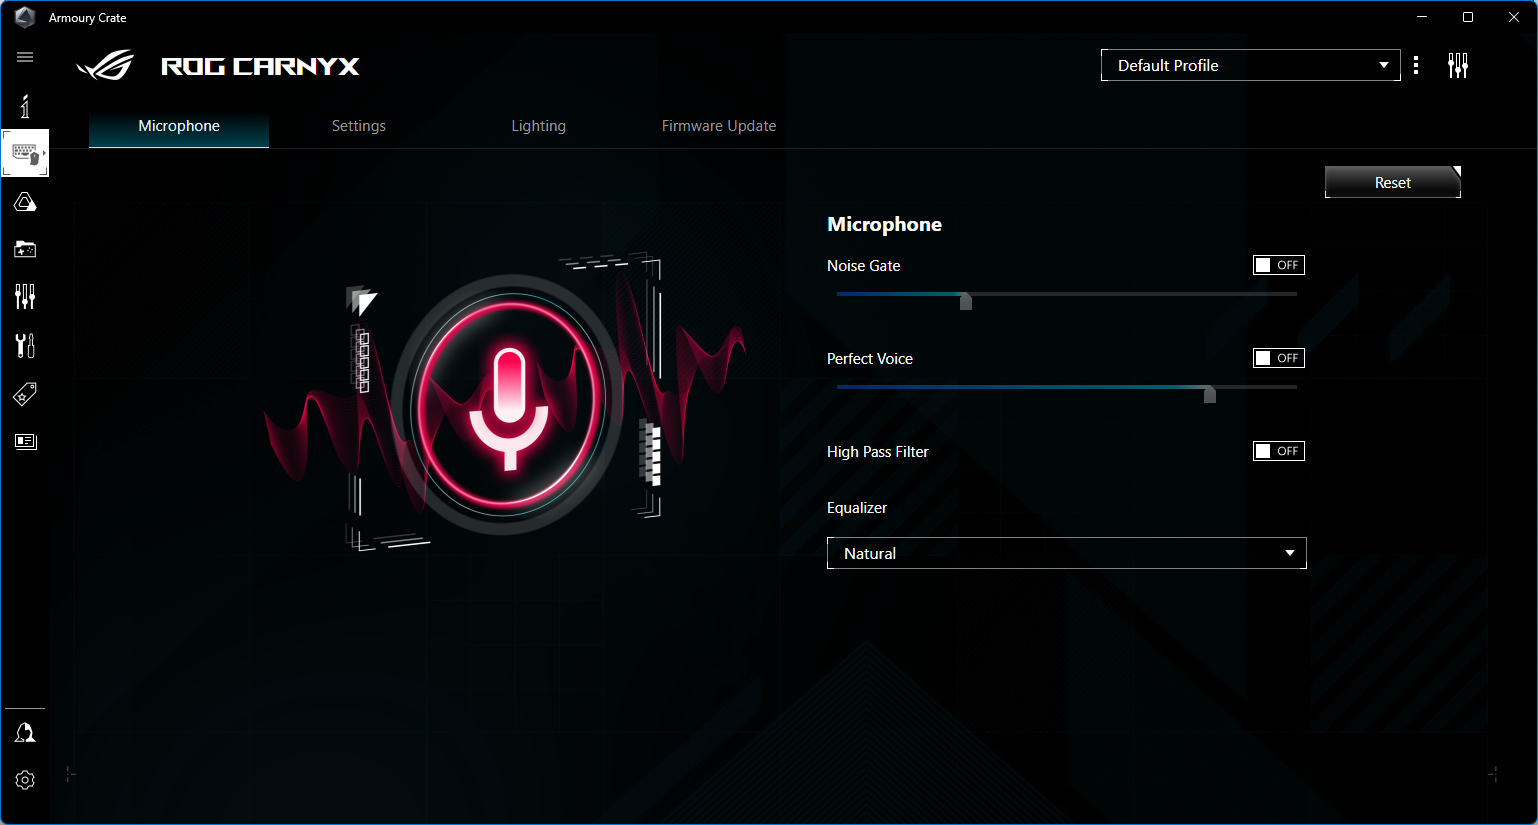Image resolution: width=1538 pixels, height=825 pixels.
Task: Expand the Default Profile dropdown
Action: 1251,65
